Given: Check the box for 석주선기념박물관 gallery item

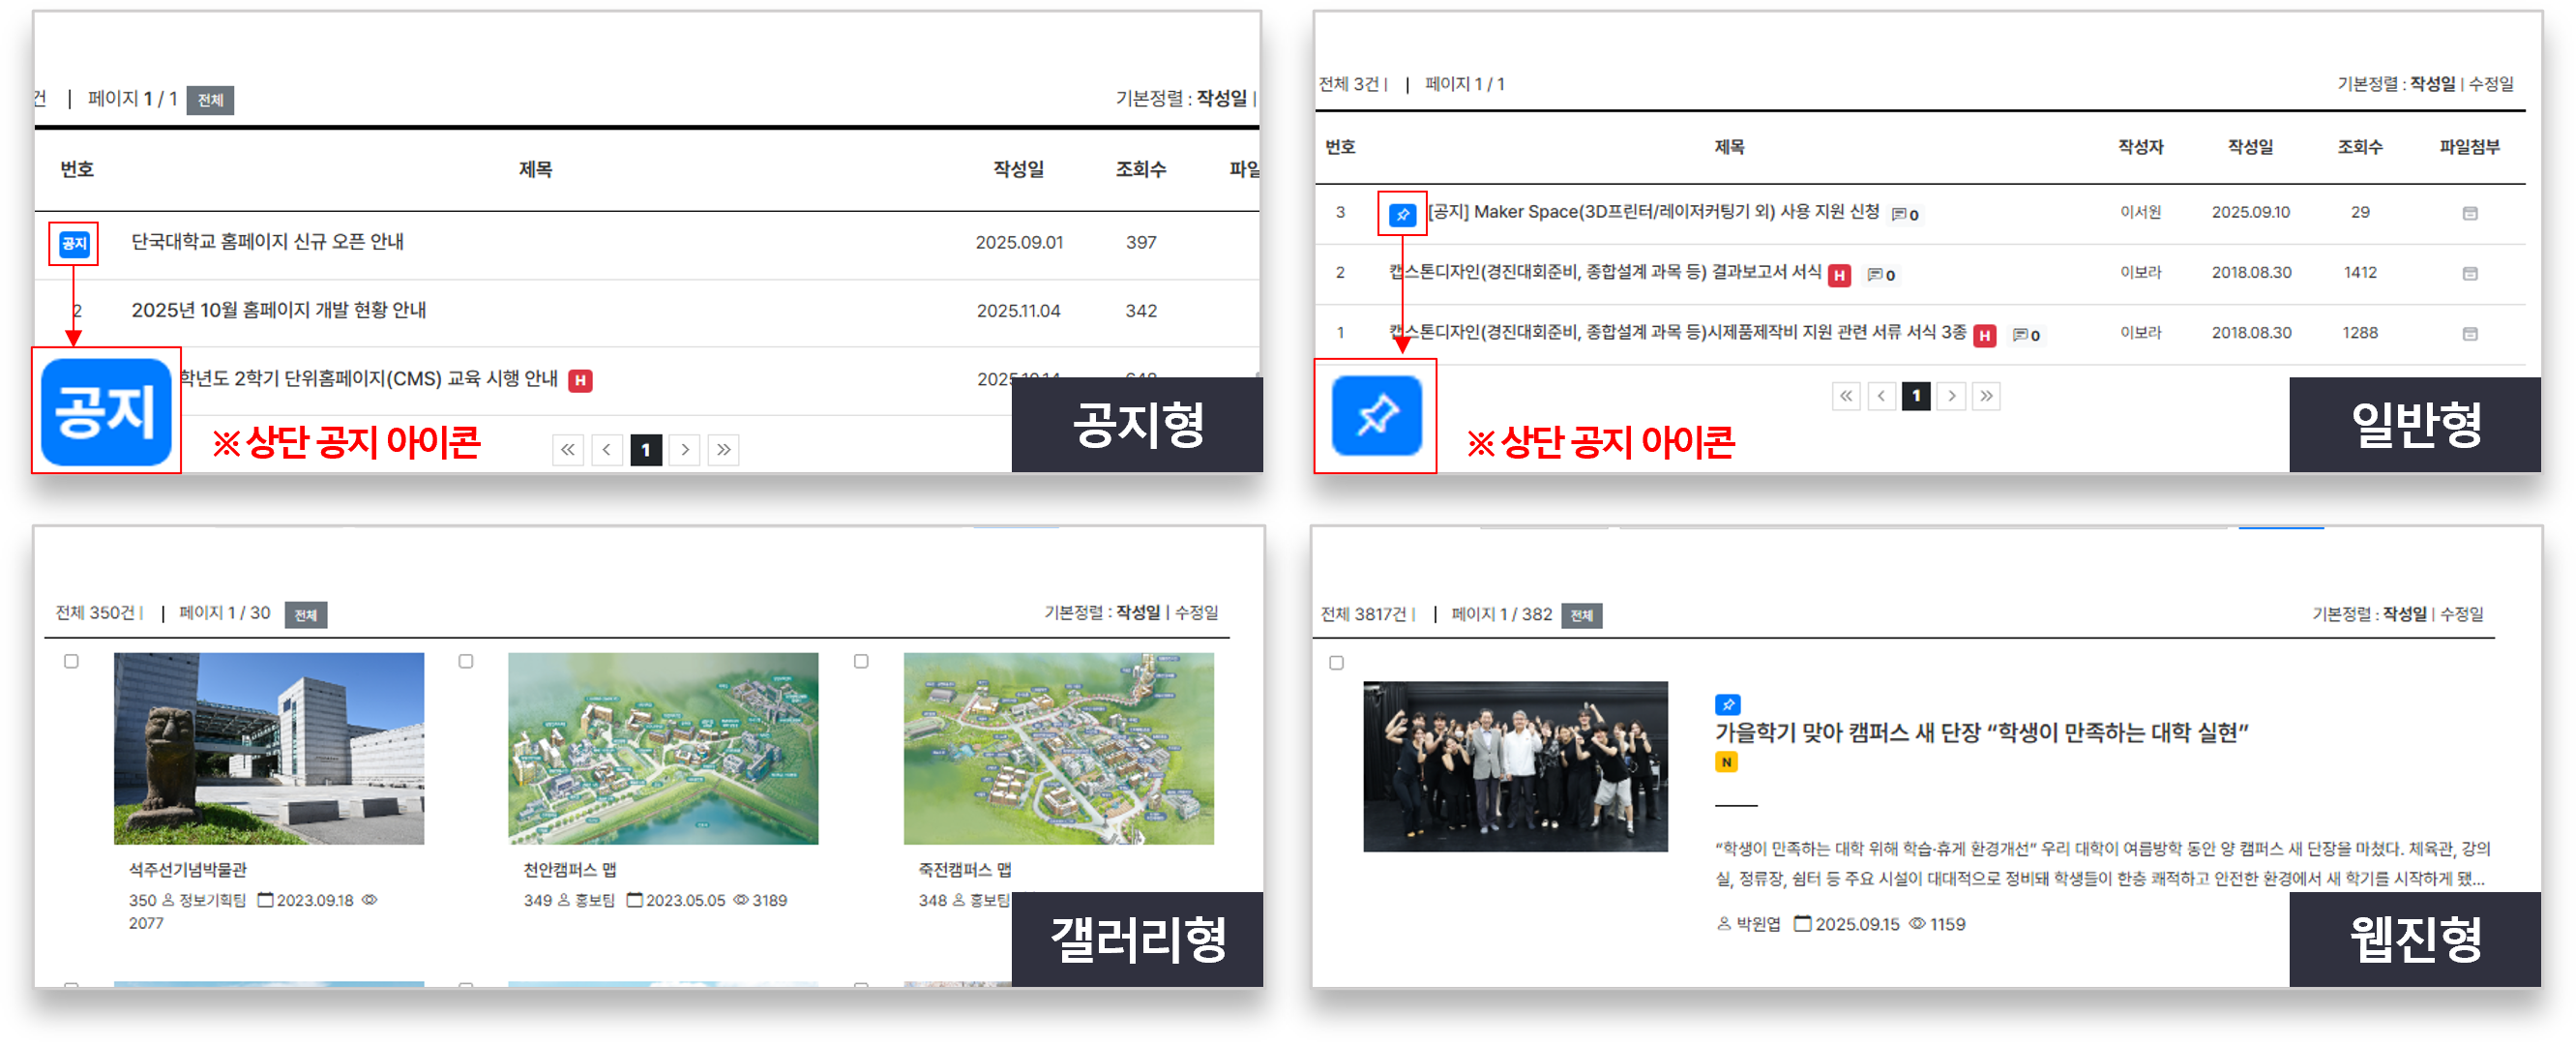Looking at the screenshot, I should pos(71,661).
